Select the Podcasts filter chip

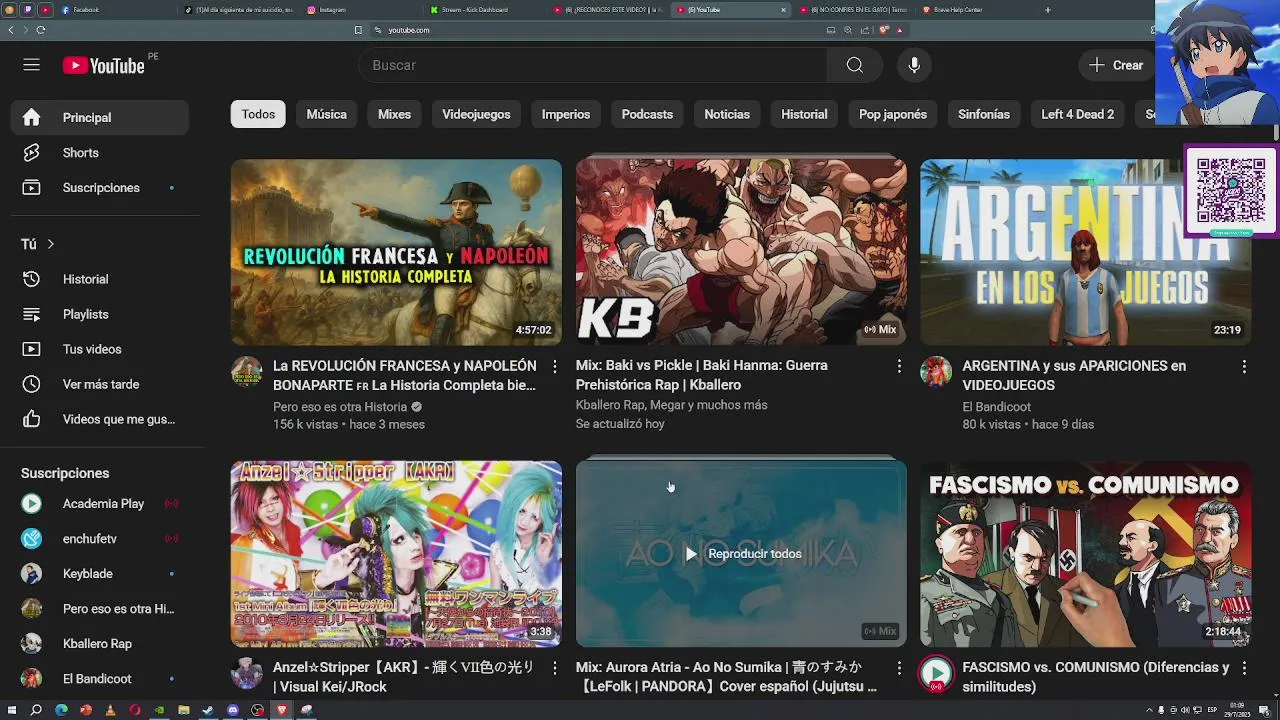(647, 114)
